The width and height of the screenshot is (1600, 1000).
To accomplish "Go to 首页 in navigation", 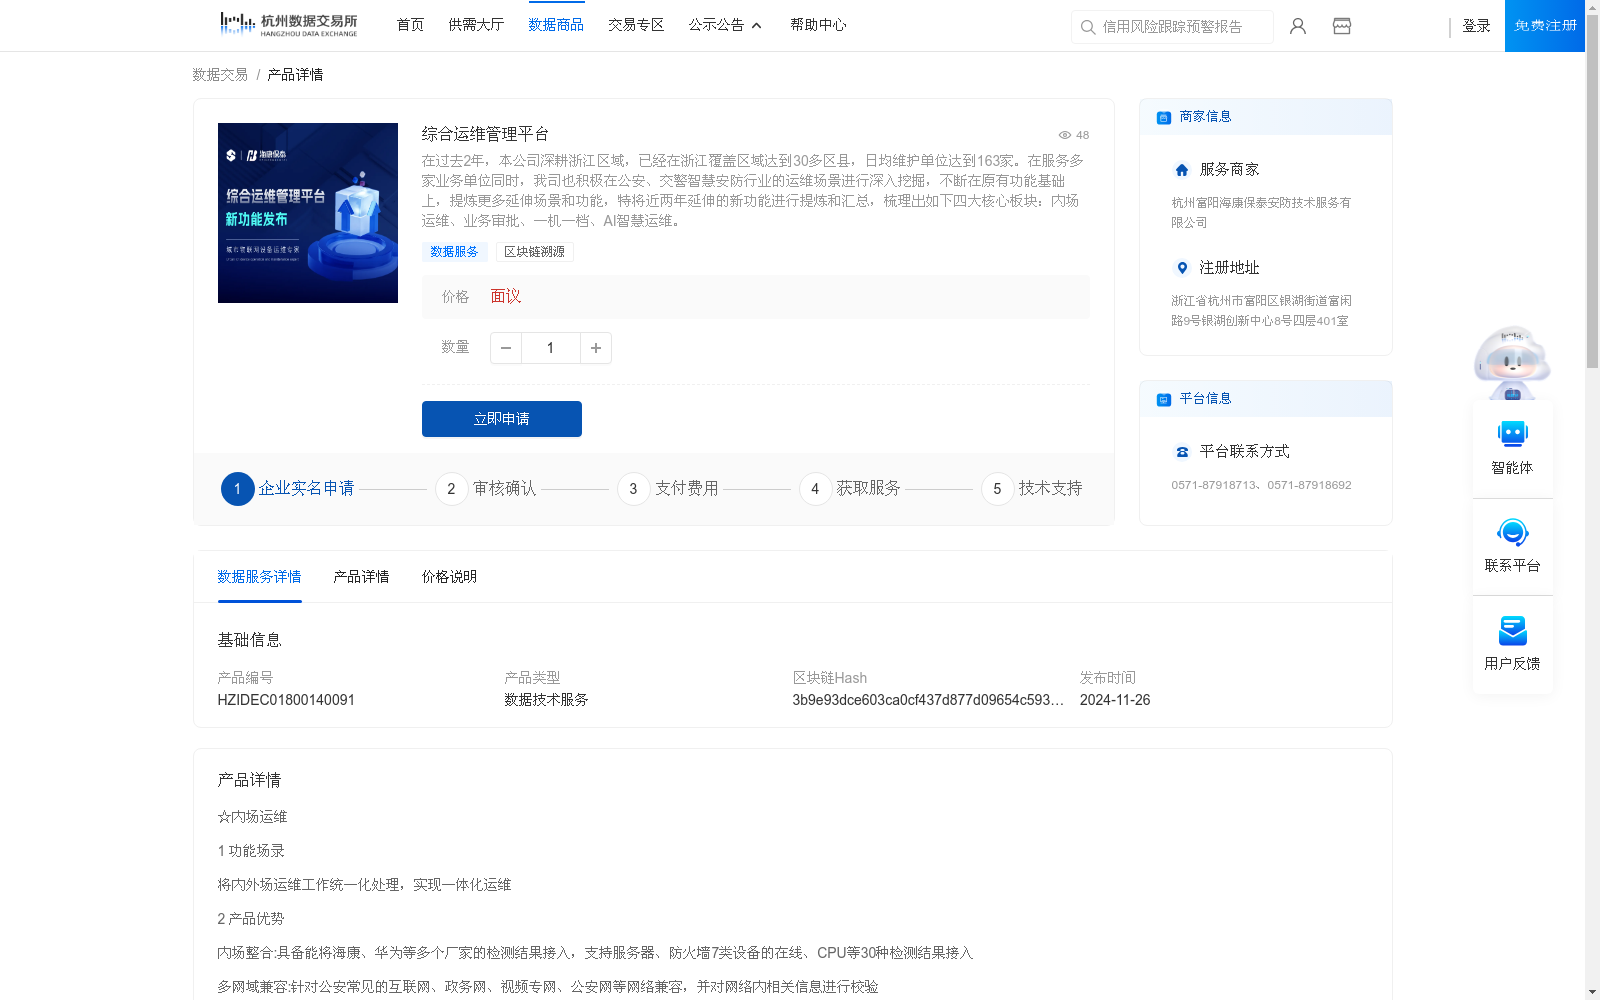I will [x=410, y=25].
